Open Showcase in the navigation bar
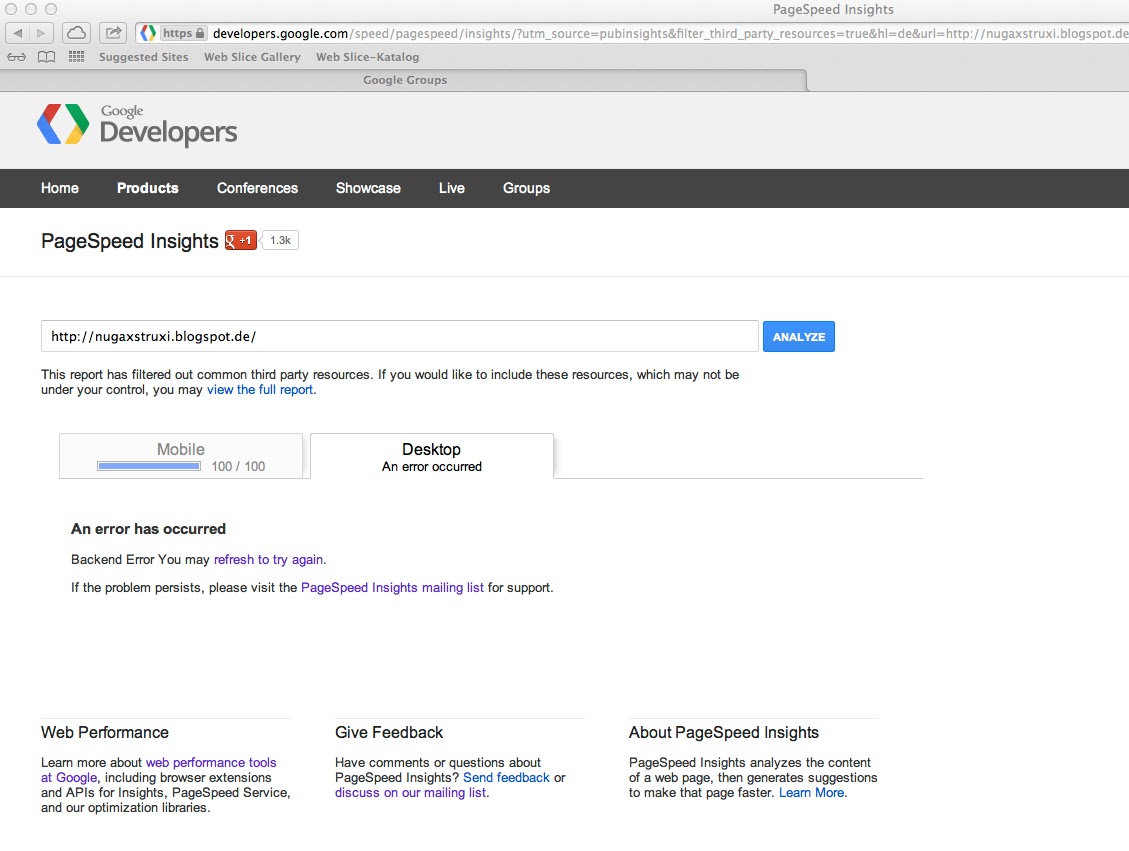Screen dimensions: 1129x851 coord(368,188)
